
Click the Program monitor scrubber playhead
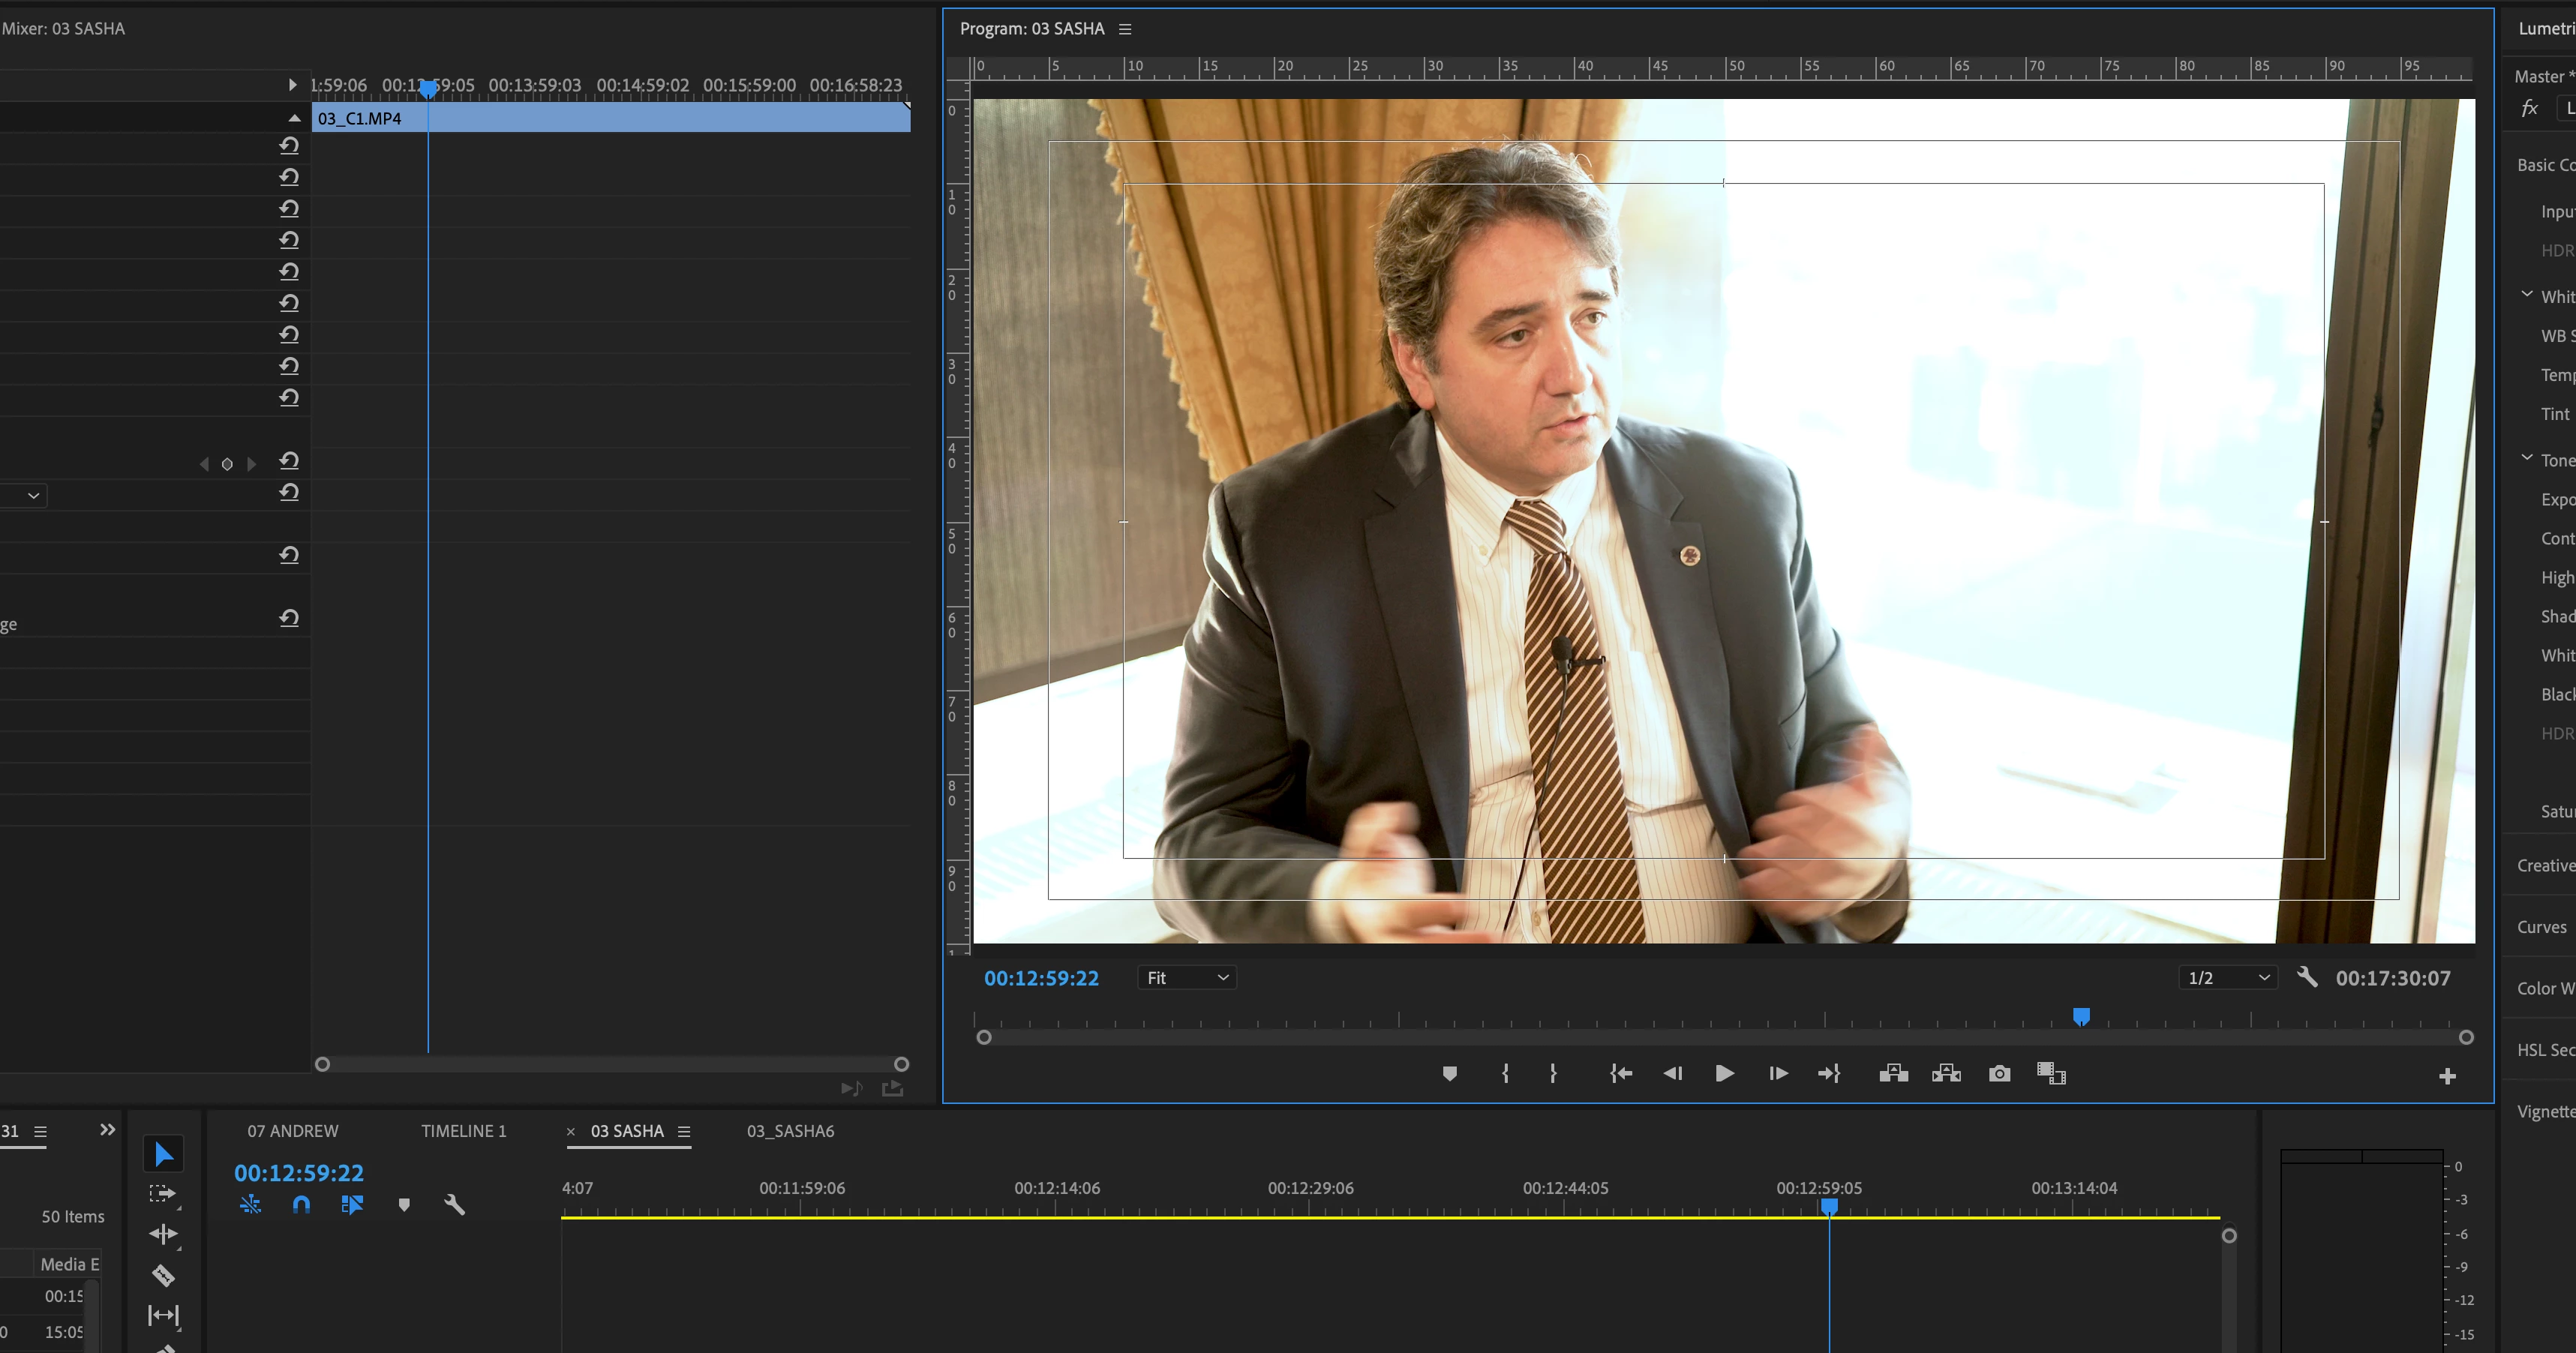2081,1017
